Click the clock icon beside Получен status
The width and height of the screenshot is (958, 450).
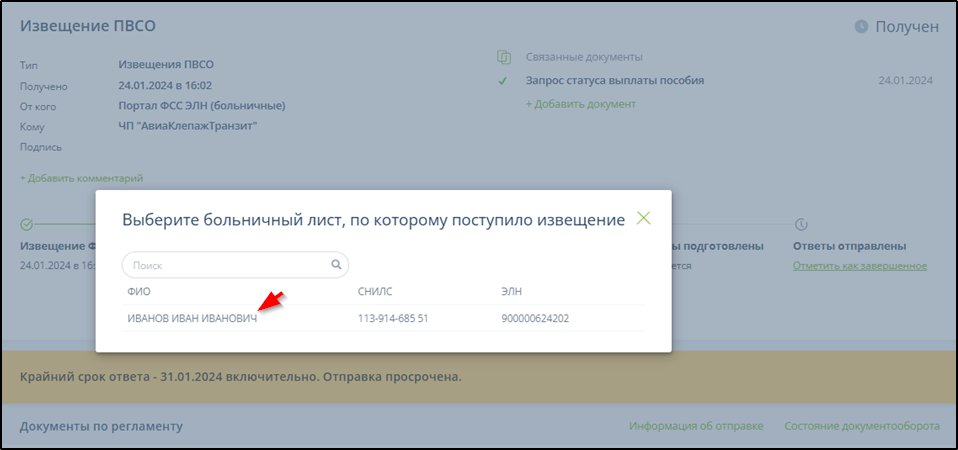(x=861, y=27)
